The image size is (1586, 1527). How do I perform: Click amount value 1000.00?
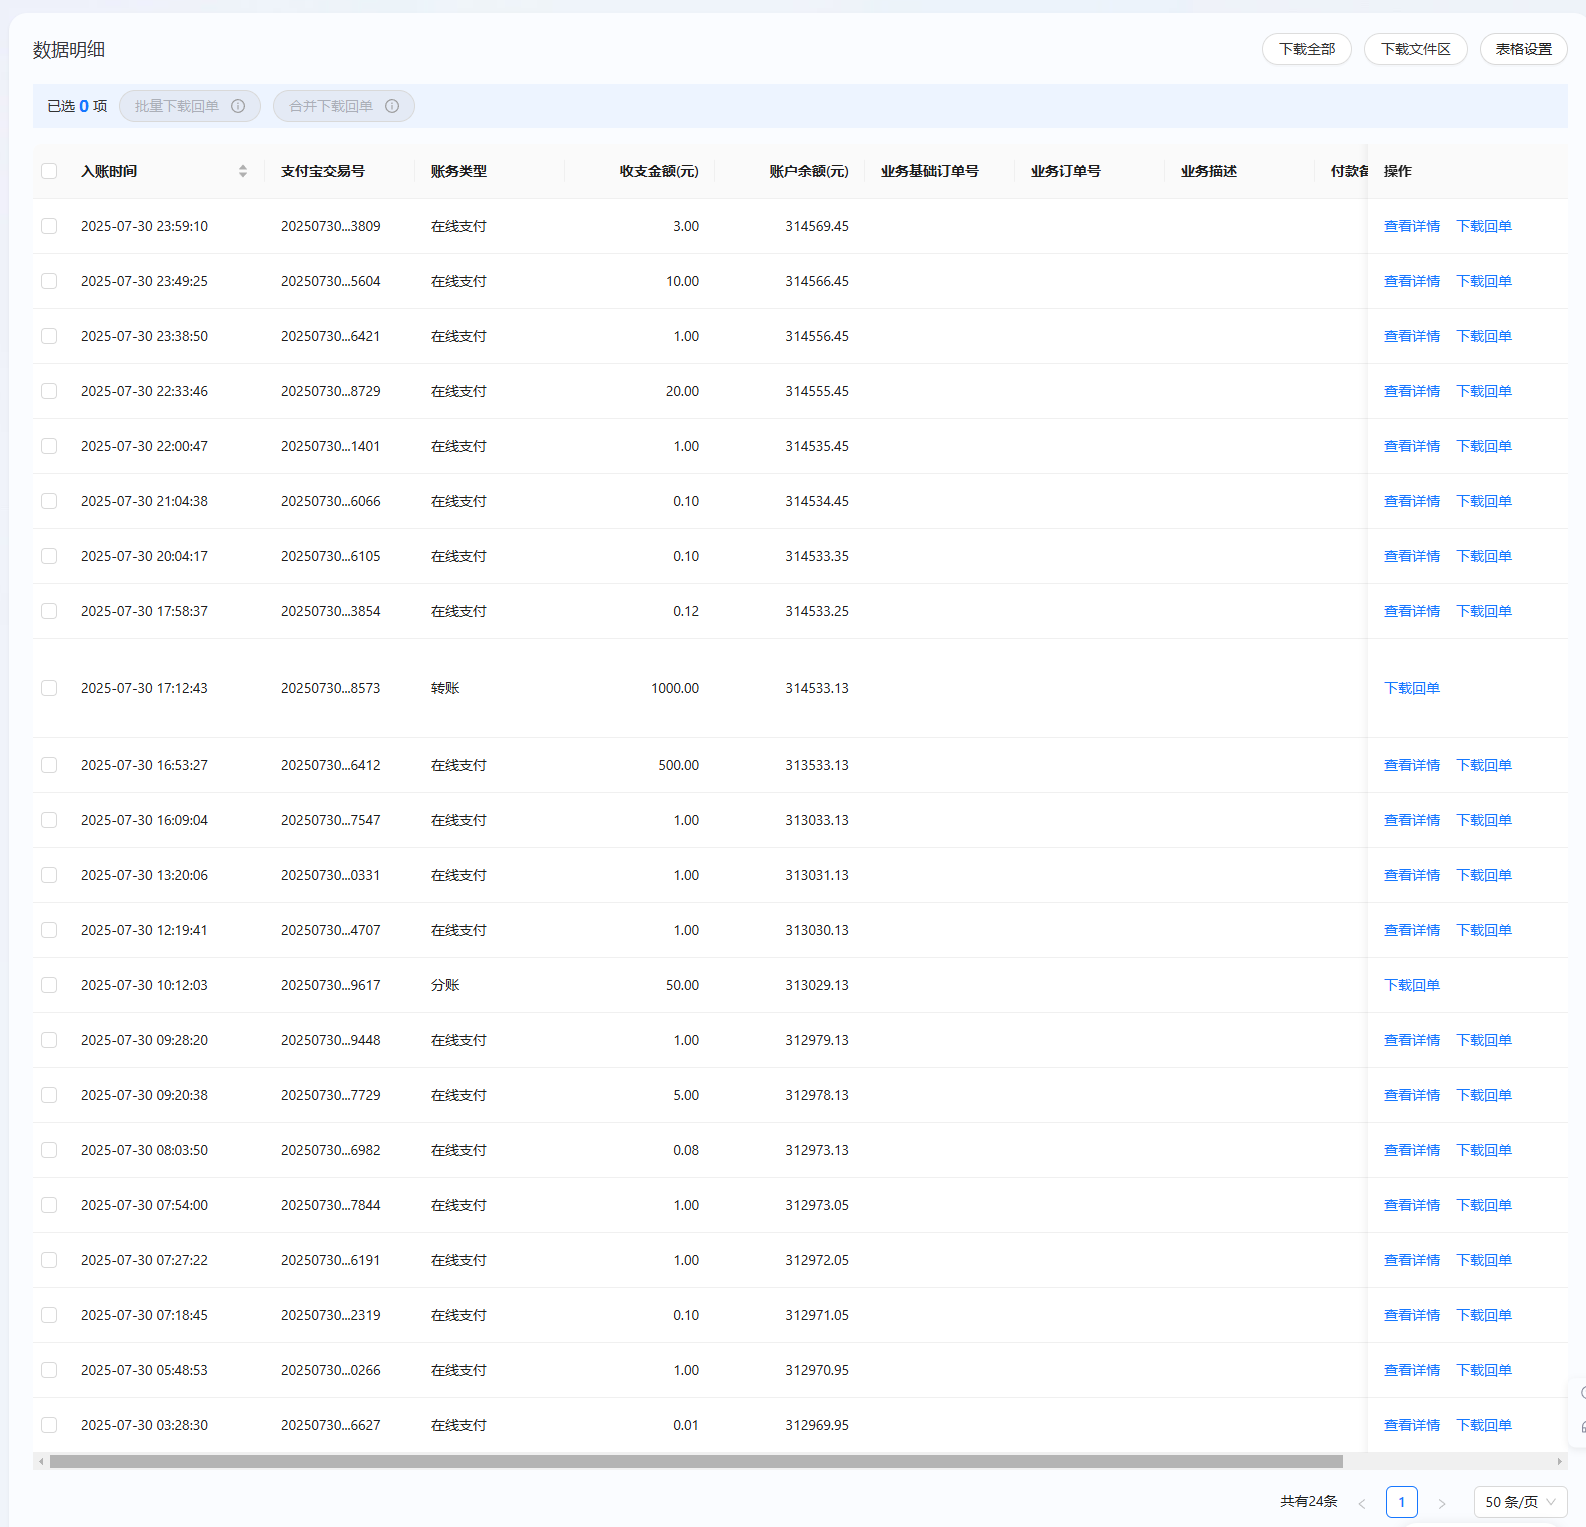(675, 688)
